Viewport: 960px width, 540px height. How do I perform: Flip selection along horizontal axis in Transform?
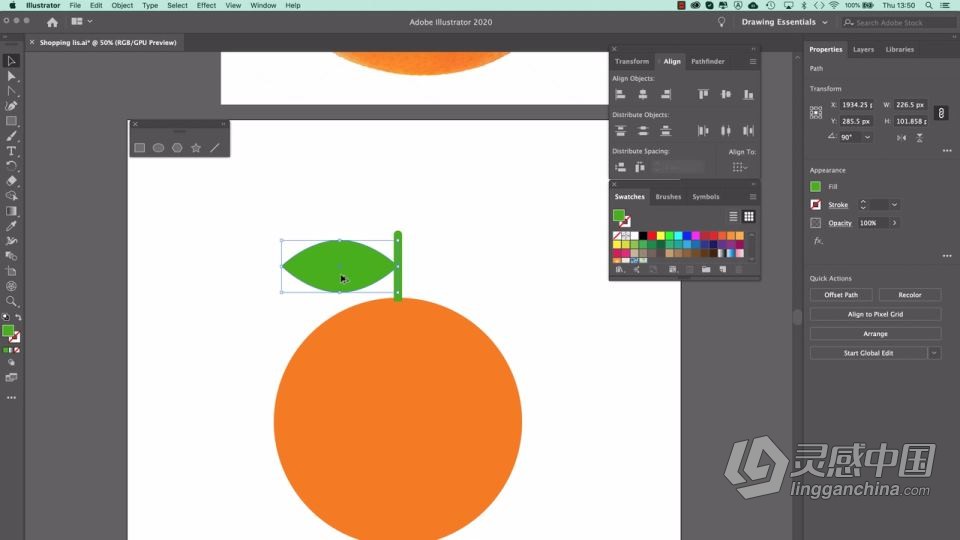point(901,138)
